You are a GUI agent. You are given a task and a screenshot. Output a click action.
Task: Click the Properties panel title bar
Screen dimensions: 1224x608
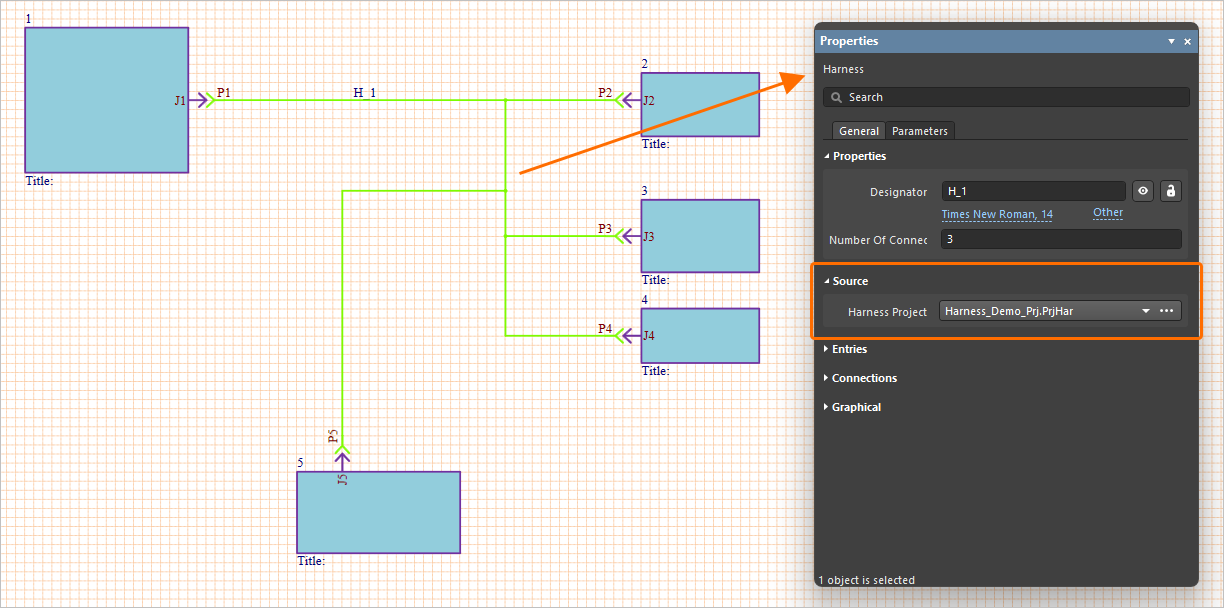(1006, 41)
